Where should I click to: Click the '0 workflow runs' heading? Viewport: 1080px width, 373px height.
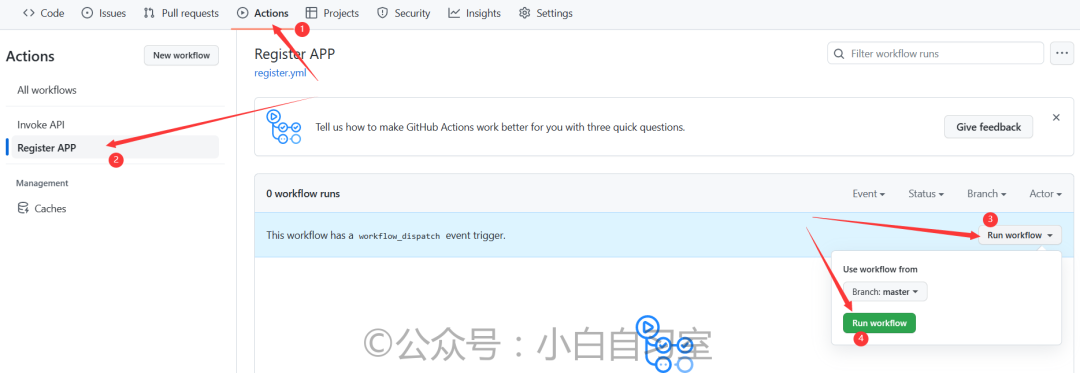pyautogui.click(x=303, y=194)
